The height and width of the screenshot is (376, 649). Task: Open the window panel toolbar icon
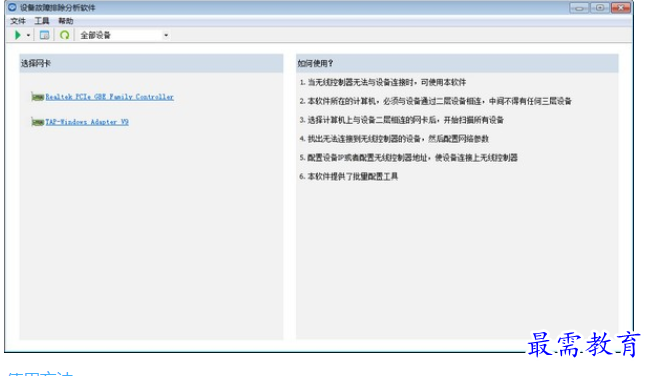pos(44,35)
